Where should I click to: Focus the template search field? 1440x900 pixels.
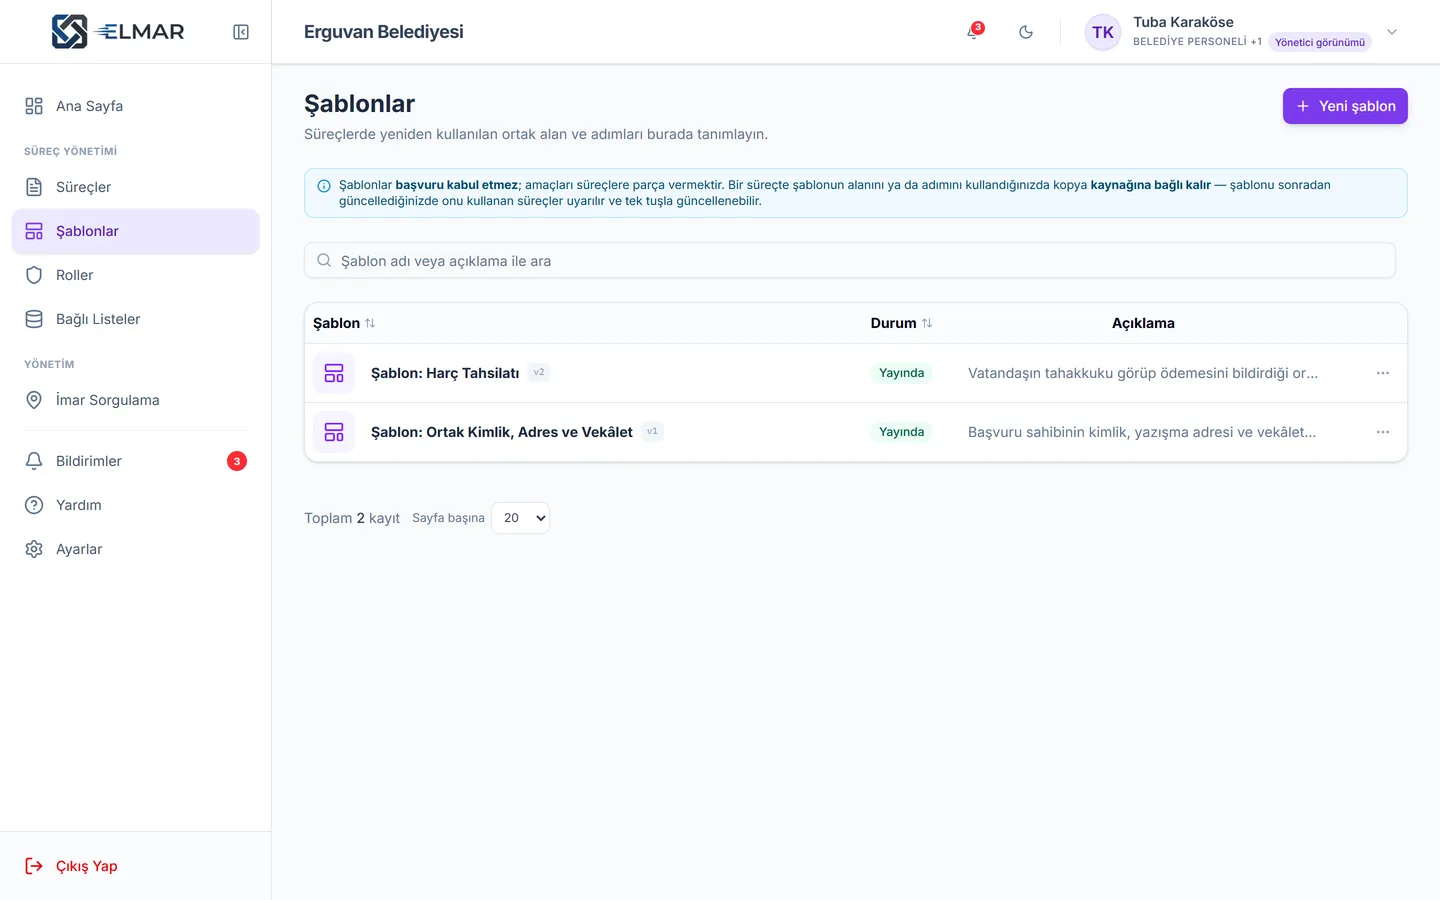[x=850, y=261]
